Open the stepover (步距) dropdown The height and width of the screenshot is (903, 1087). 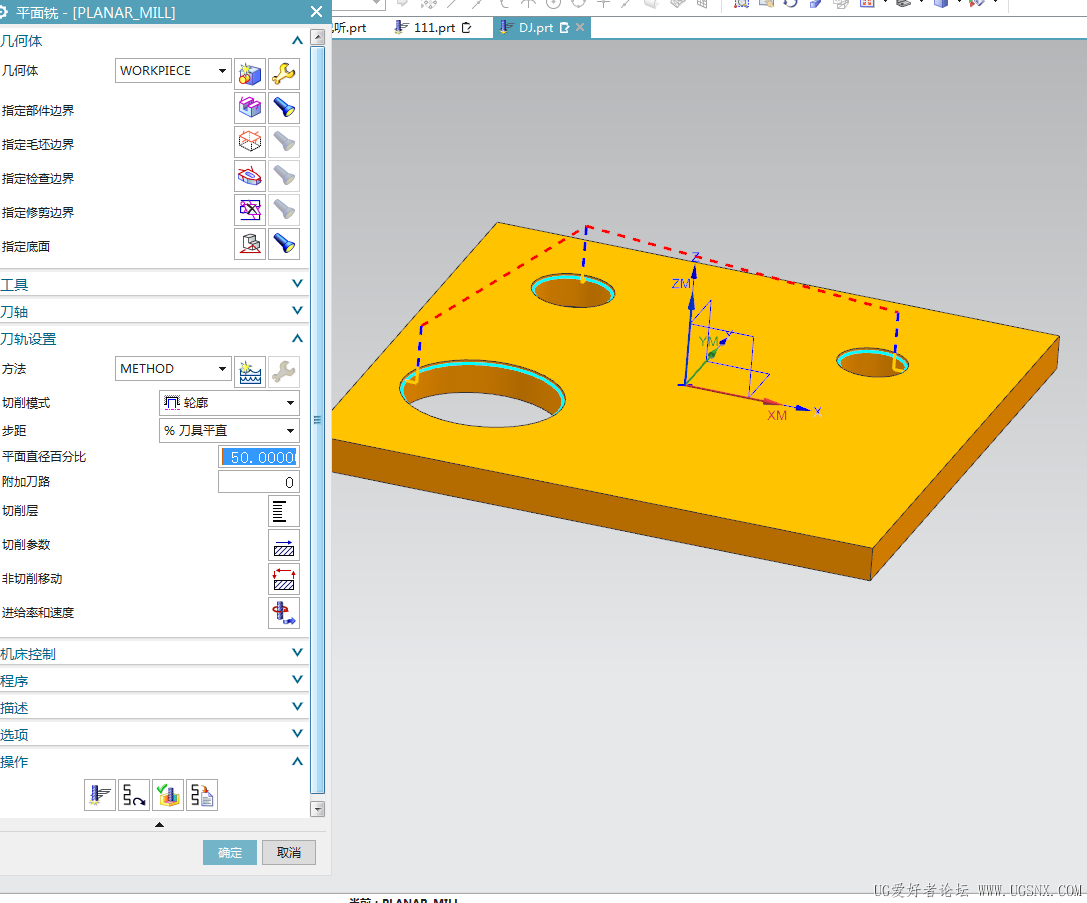pos(229,430)
